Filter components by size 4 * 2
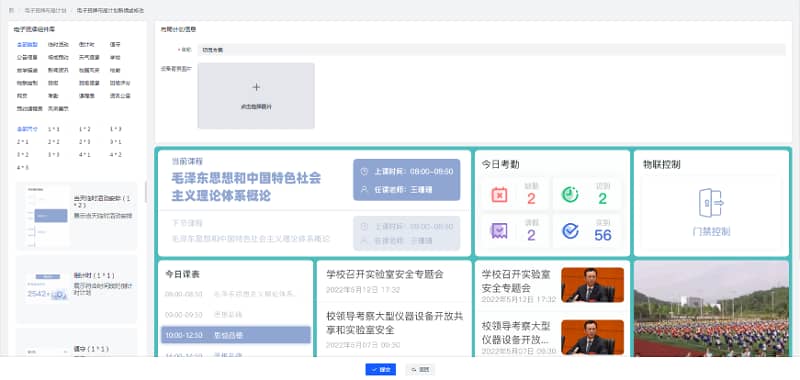Viewport: 800px width, 380px height. coord(115,155)
